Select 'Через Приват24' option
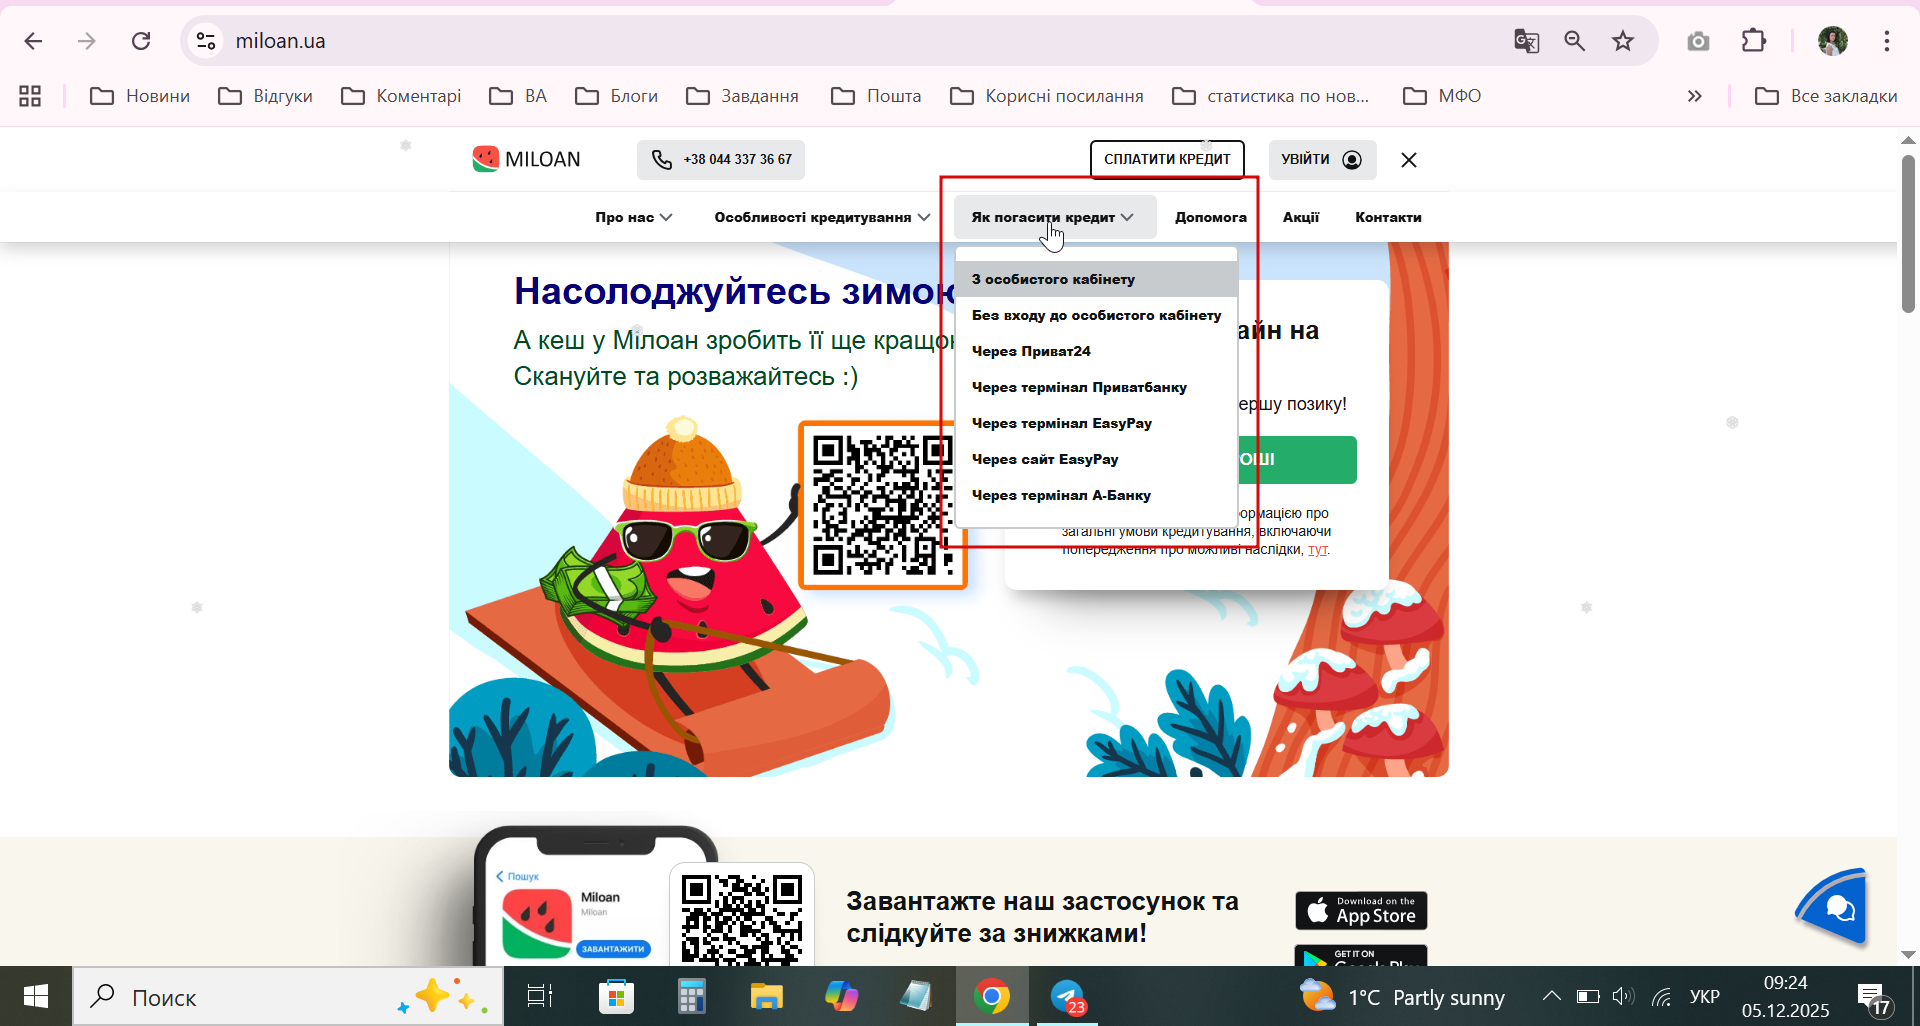This screenshot has height=1026, width=1920. (1096, 351)
